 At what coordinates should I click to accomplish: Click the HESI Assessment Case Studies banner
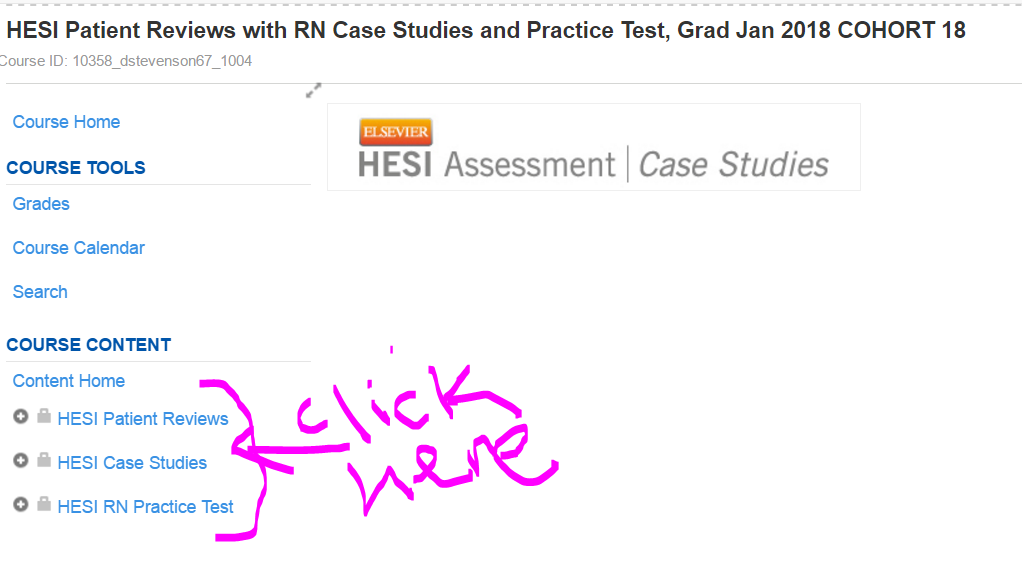point(594,147)
